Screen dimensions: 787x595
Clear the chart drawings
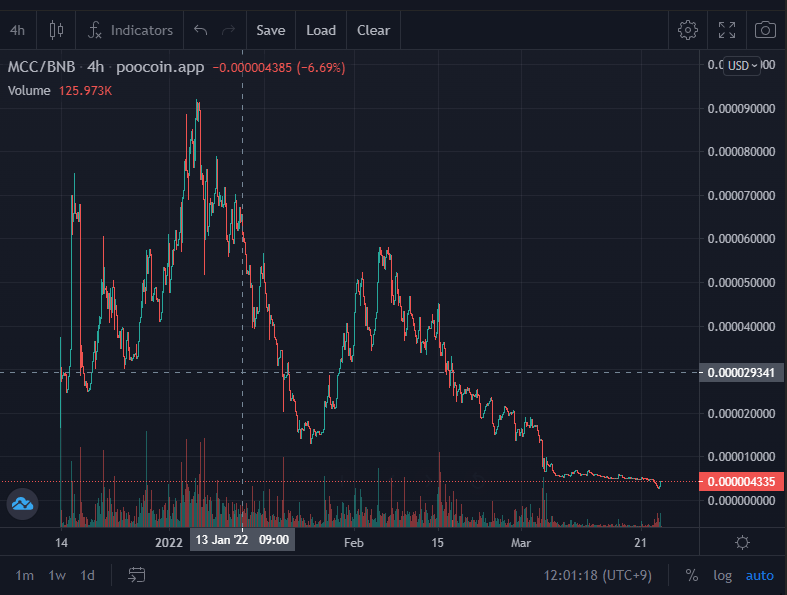[373, 30]
